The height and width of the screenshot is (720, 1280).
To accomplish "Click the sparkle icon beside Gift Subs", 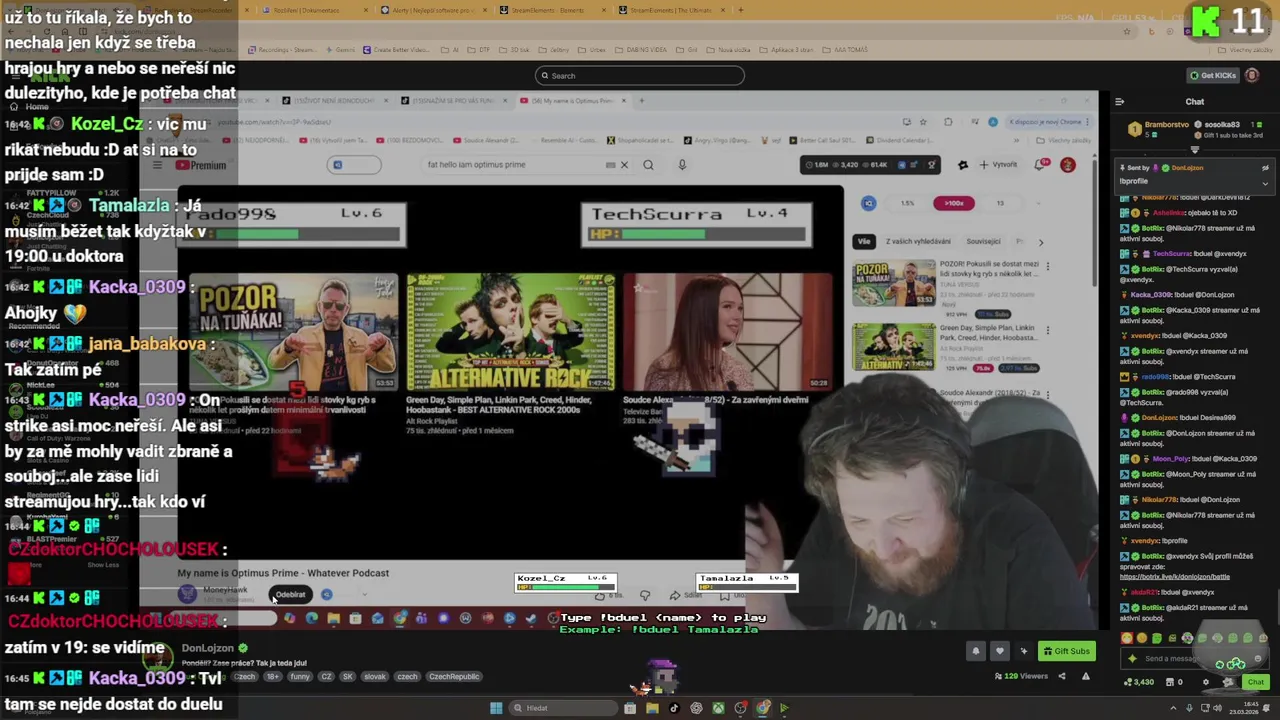I will [x=1023, y=651].
